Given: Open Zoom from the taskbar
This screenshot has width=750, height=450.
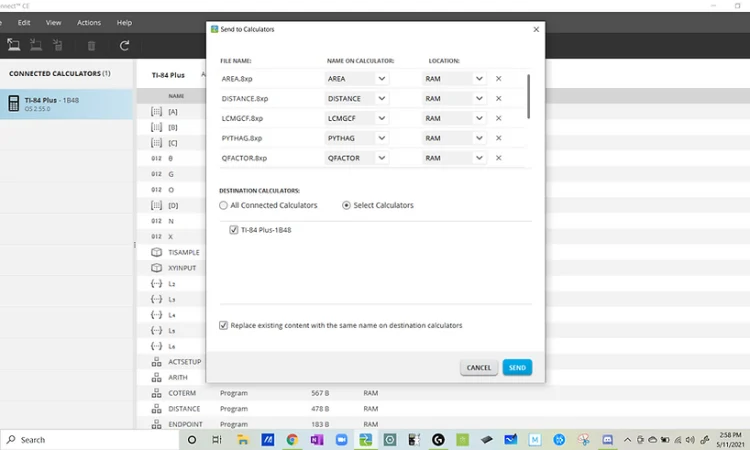Looking at the screenshot, I should [x=342, y=439].
